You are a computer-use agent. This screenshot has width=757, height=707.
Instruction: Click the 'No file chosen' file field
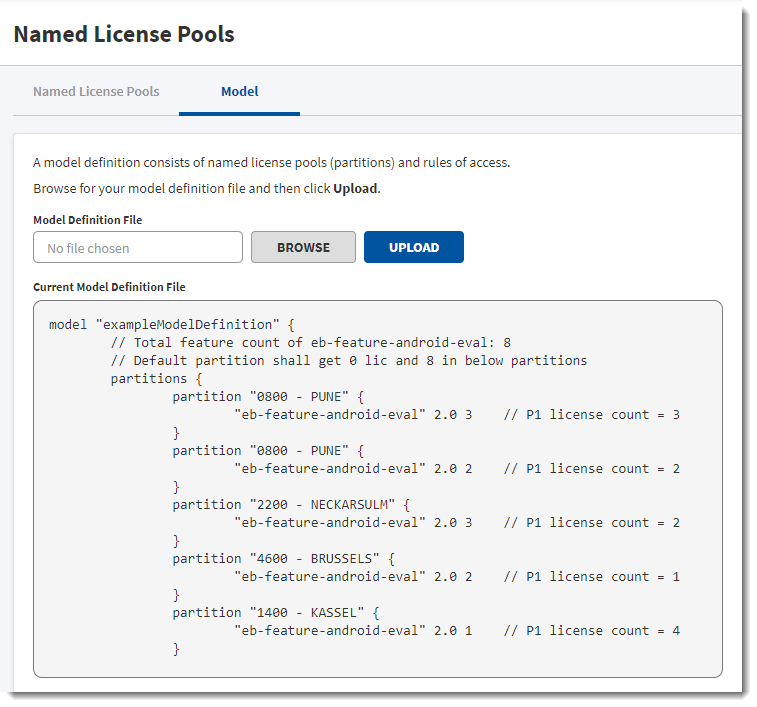(138, 247)
